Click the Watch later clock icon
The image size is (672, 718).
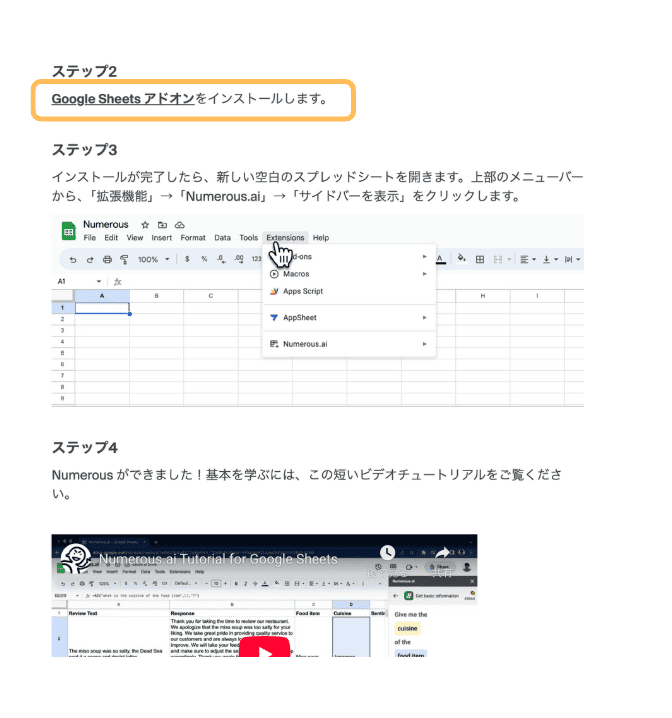[x=387, y=553]
